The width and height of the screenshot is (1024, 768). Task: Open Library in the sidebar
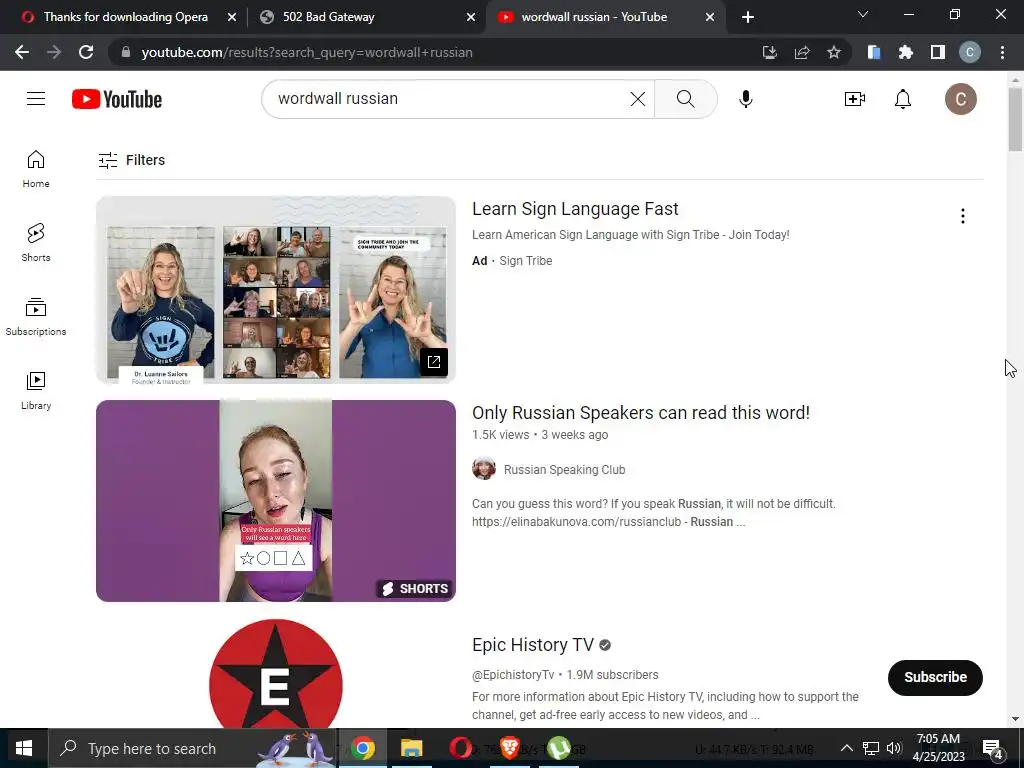pos(36,391)
